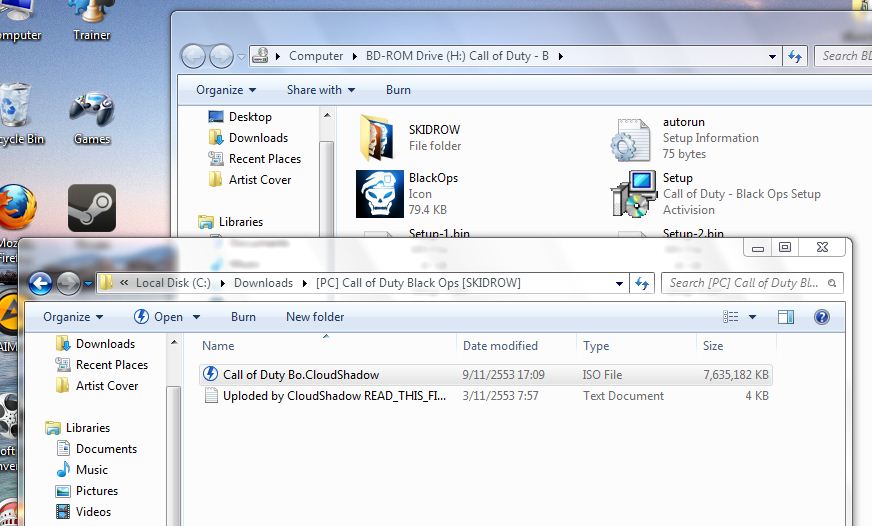Open the Trainer desktop shortcut
The width and height of the screenshot is (872, 526).
[x=92, y=21]
